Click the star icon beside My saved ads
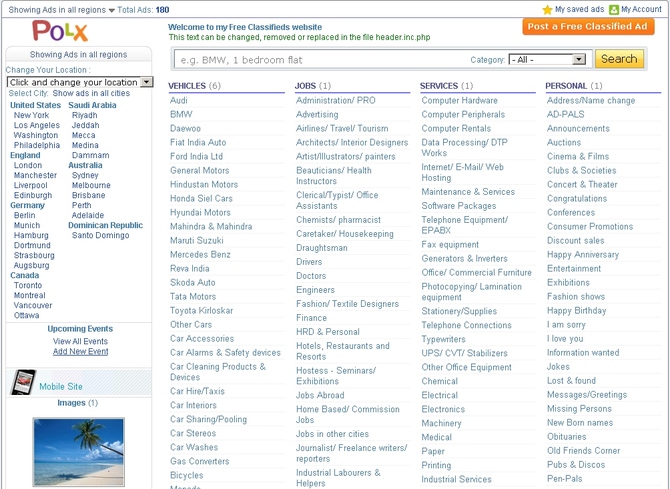The image size is (670, 489). tap(547, 9)
